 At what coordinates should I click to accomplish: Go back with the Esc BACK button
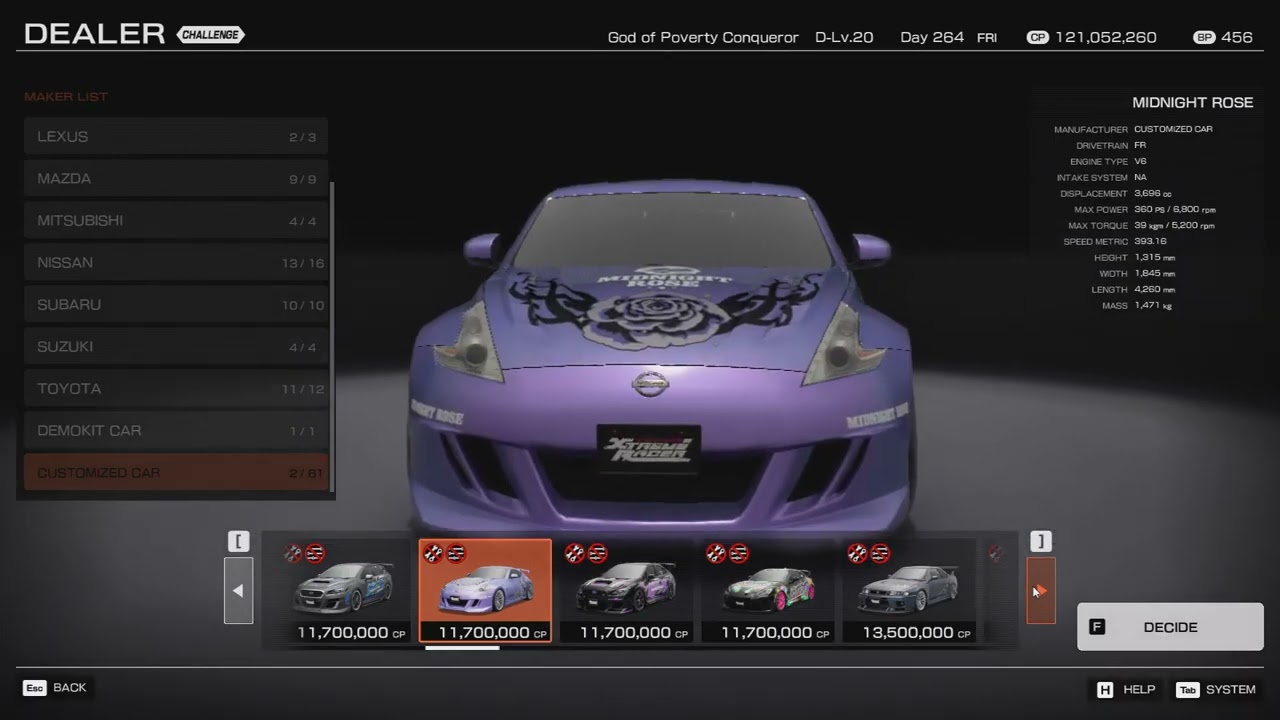click(55, 688)
